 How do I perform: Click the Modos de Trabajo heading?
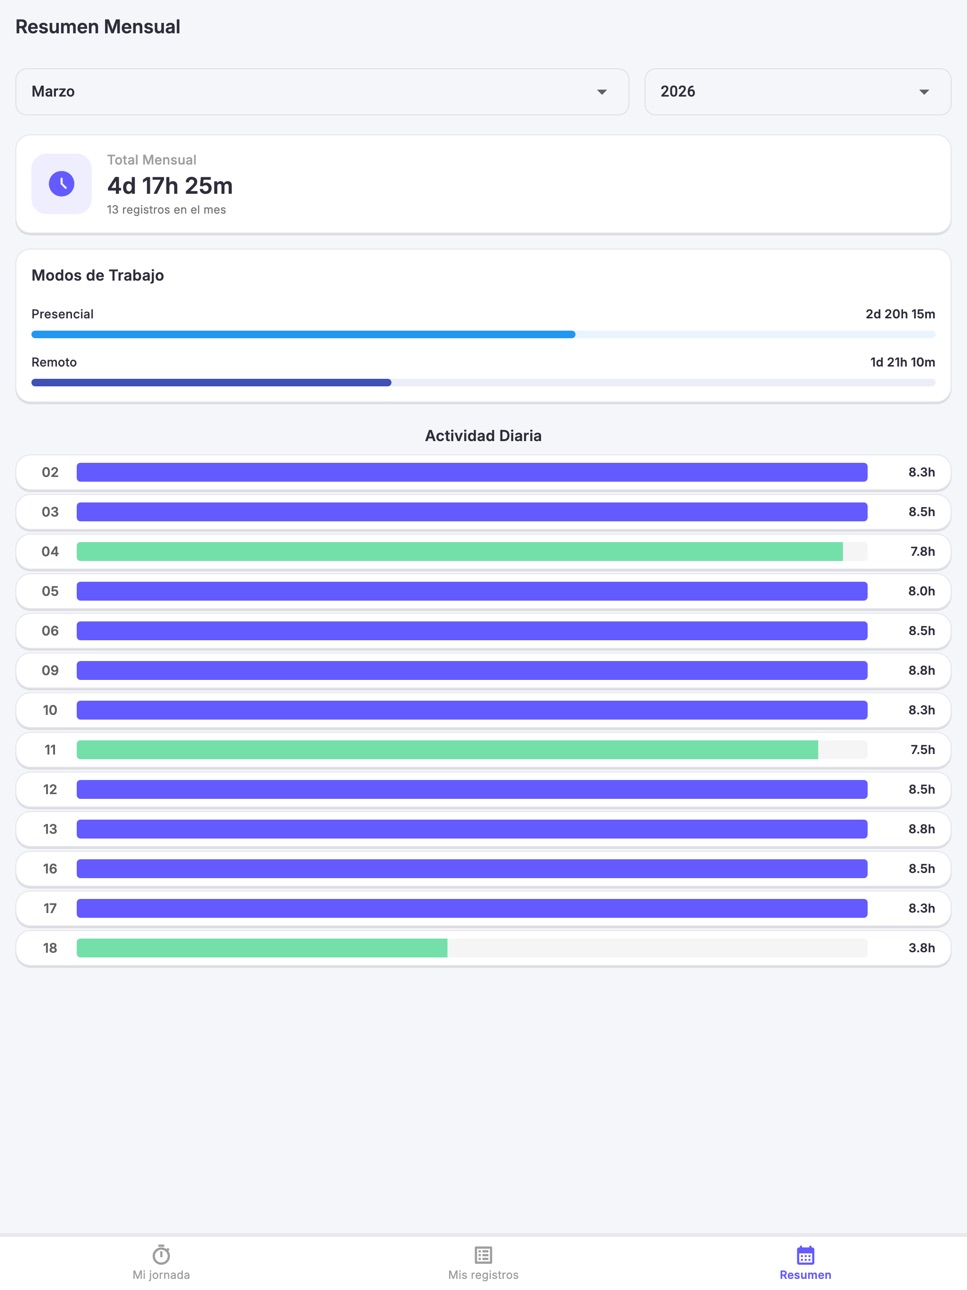coord(98,275)
